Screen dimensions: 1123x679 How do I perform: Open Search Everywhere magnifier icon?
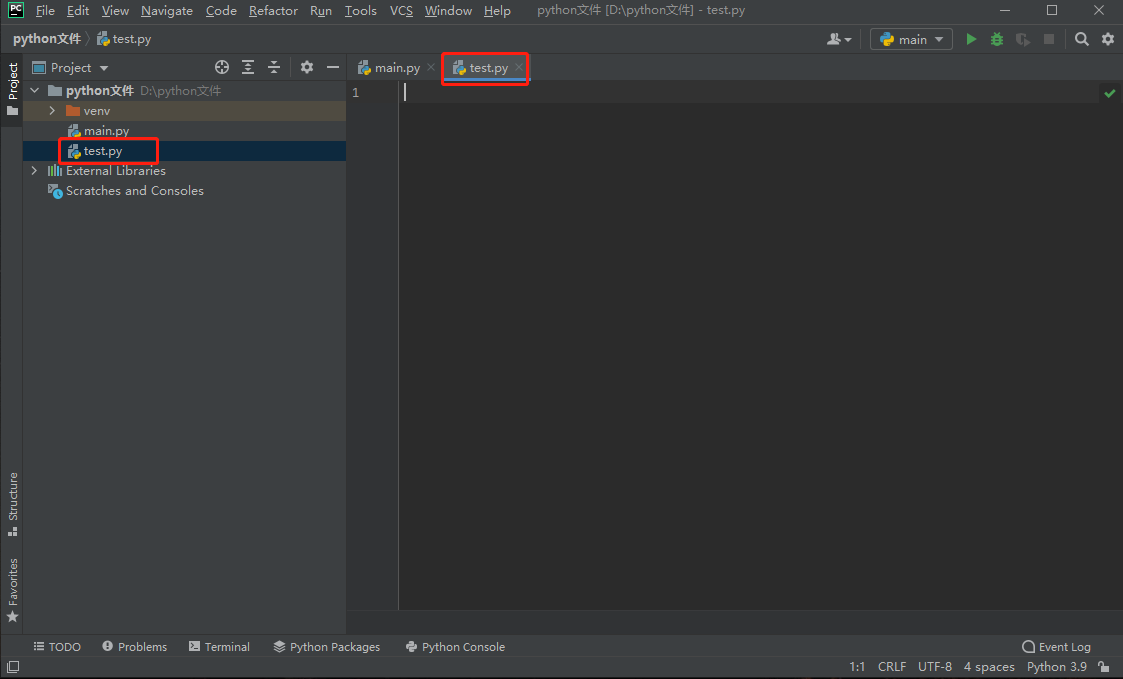pyautogui.click(x=1081, y=39)
